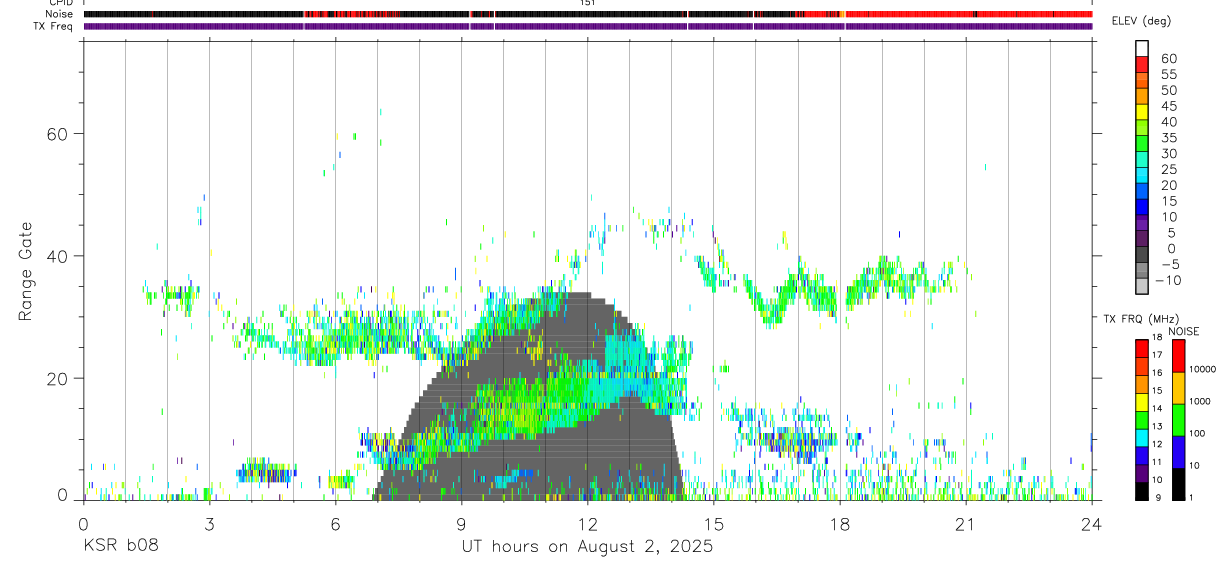Click the "NOISE" legend title
Screen dimensions: 1228x567
pos(1183,331)
